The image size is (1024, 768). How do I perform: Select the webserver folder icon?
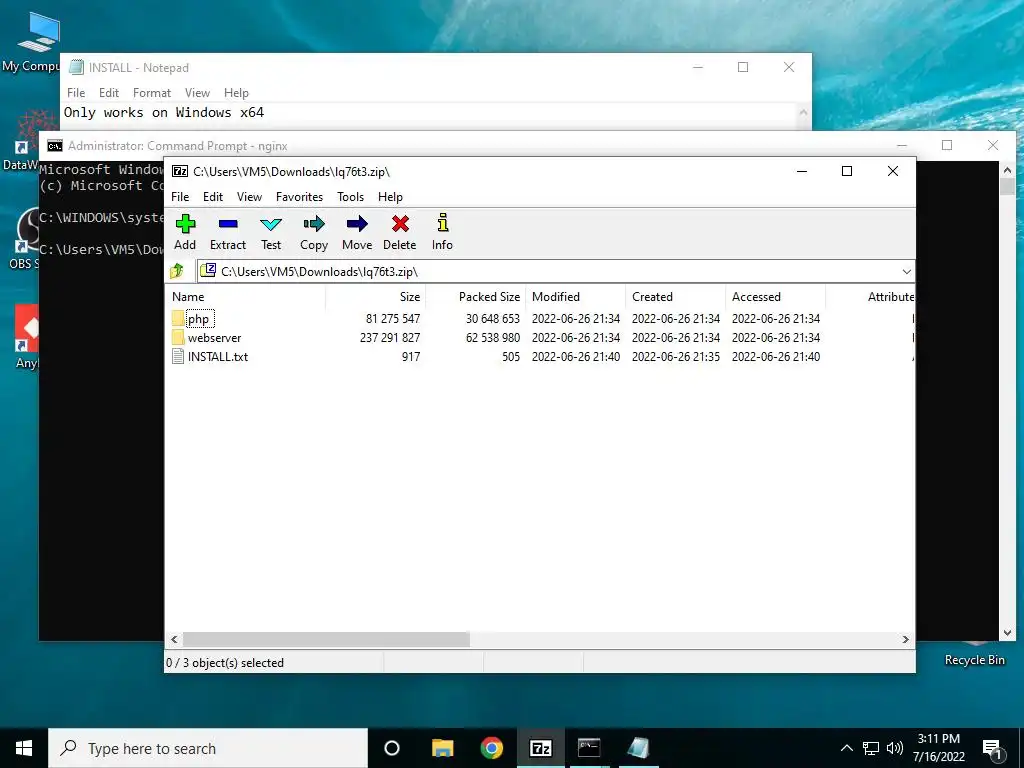tap(178, 338)
